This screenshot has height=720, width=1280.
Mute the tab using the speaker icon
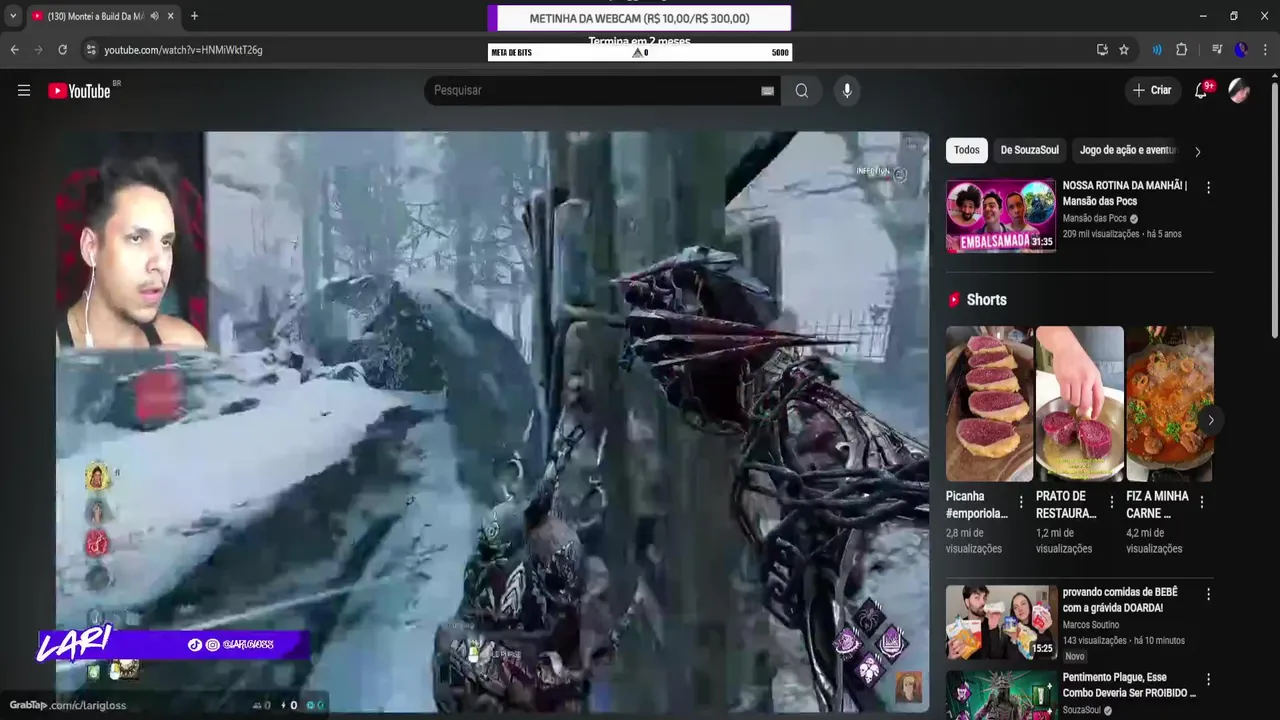(x=154, y=16)
